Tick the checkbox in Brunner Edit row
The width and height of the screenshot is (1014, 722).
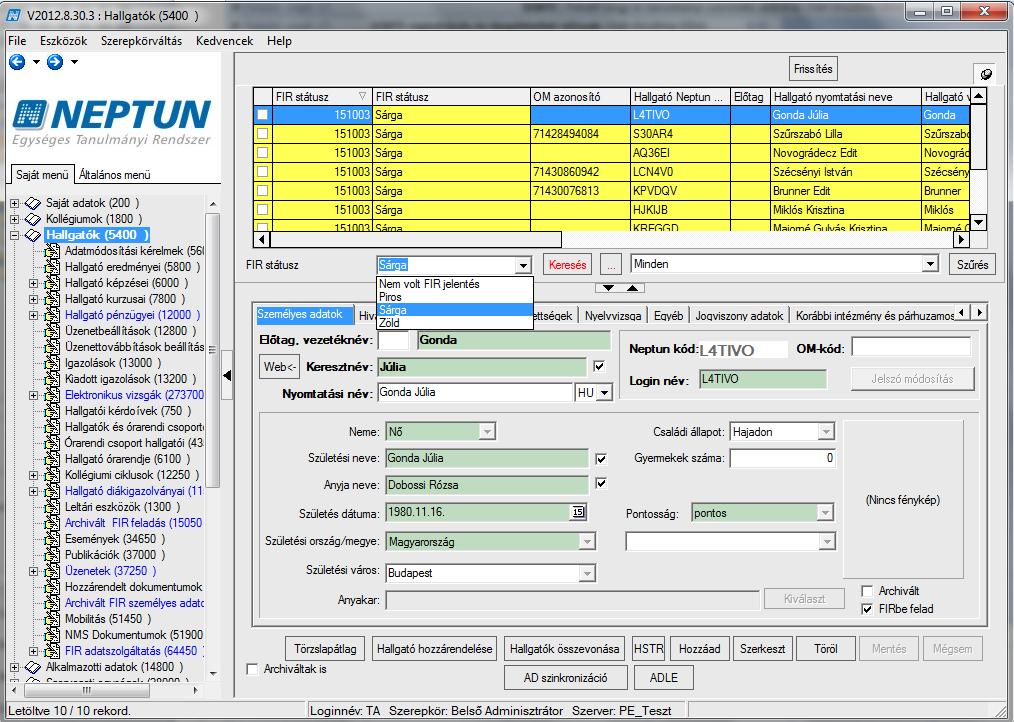tap(263, 191)
